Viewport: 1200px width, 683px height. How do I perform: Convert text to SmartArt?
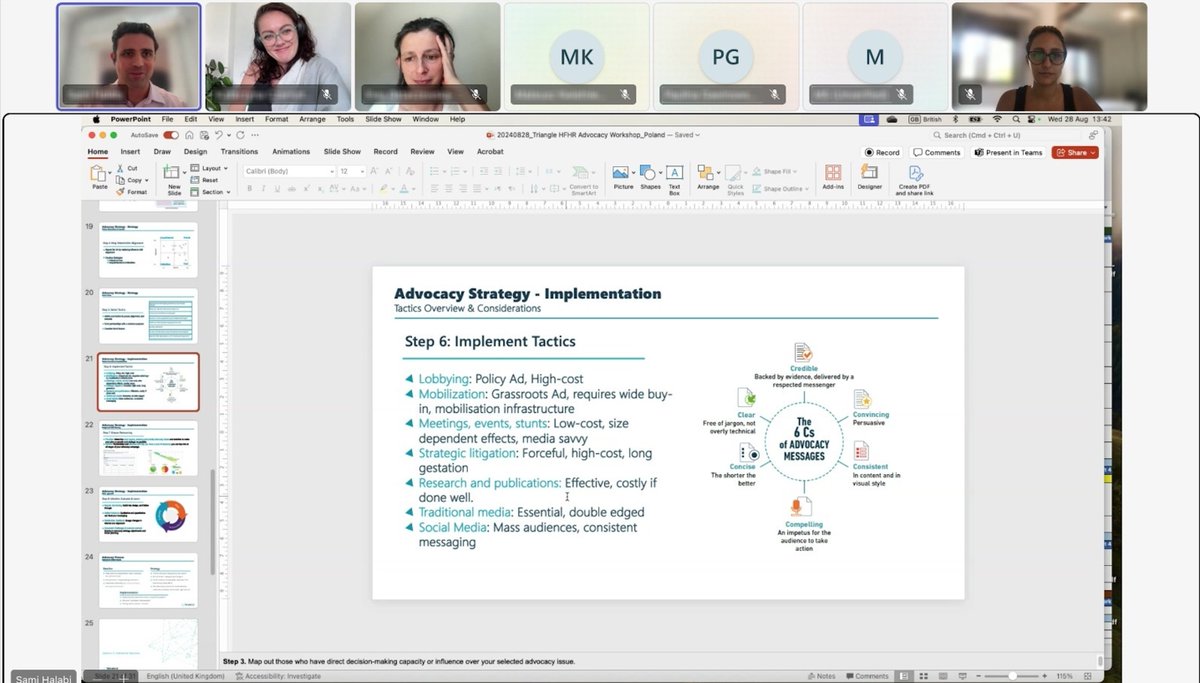tap(583, 178)
